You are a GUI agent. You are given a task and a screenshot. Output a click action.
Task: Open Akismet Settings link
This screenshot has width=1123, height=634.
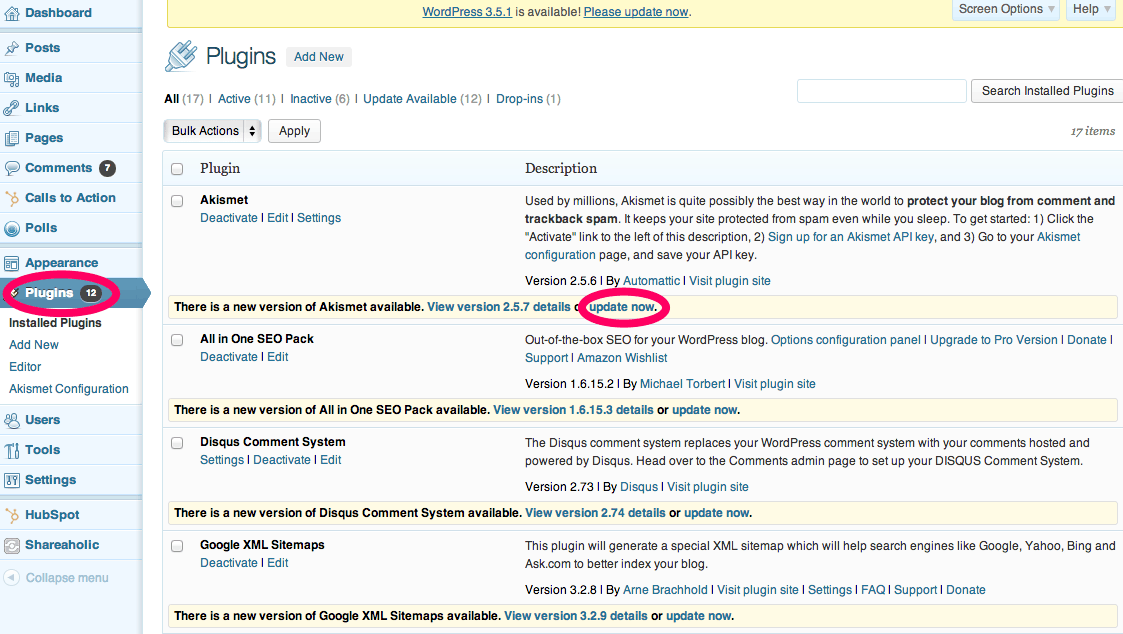319,218
